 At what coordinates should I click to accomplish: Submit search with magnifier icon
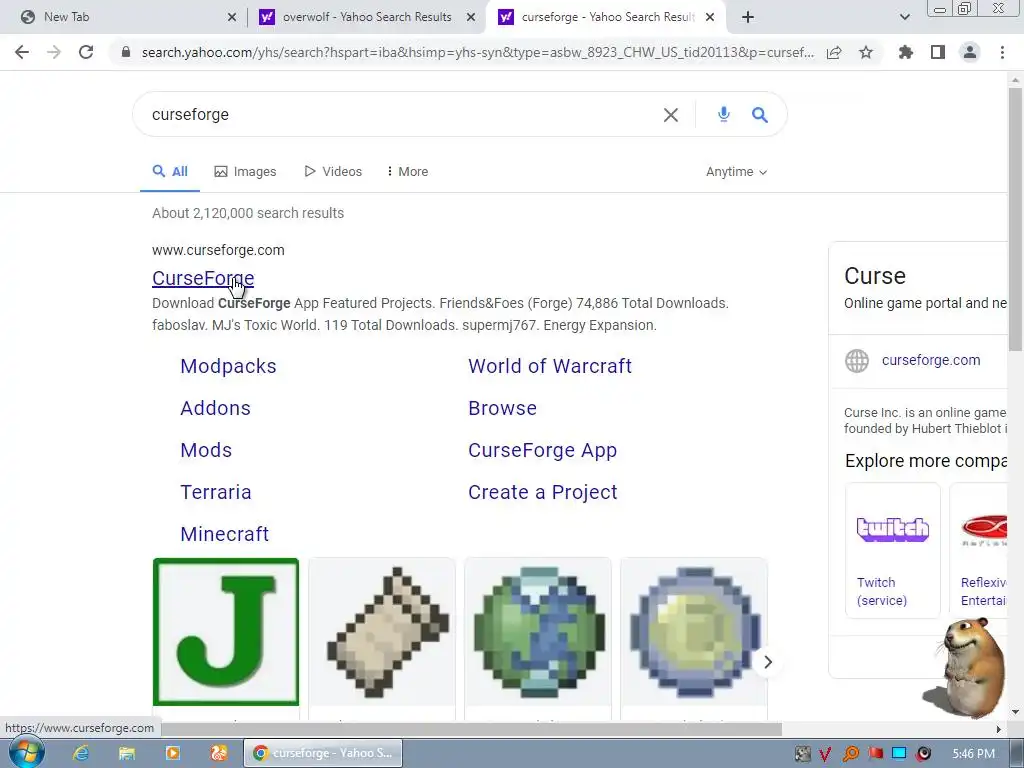point(760,115)
